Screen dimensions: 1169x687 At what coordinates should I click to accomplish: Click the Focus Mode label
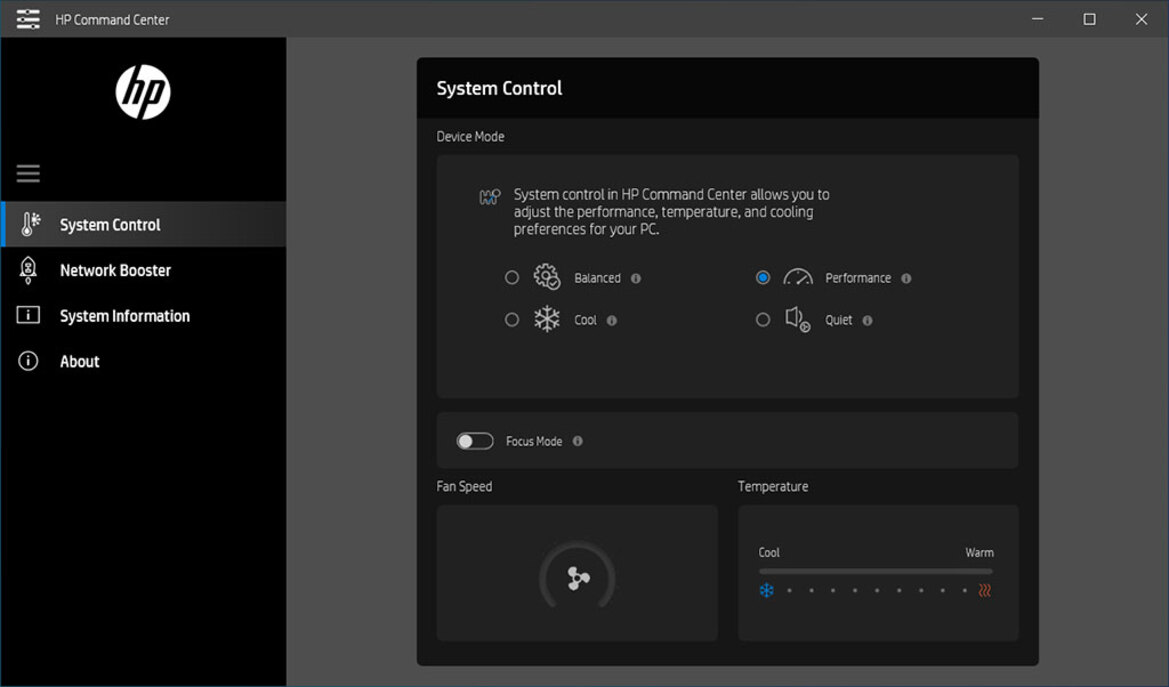(534, 441)
